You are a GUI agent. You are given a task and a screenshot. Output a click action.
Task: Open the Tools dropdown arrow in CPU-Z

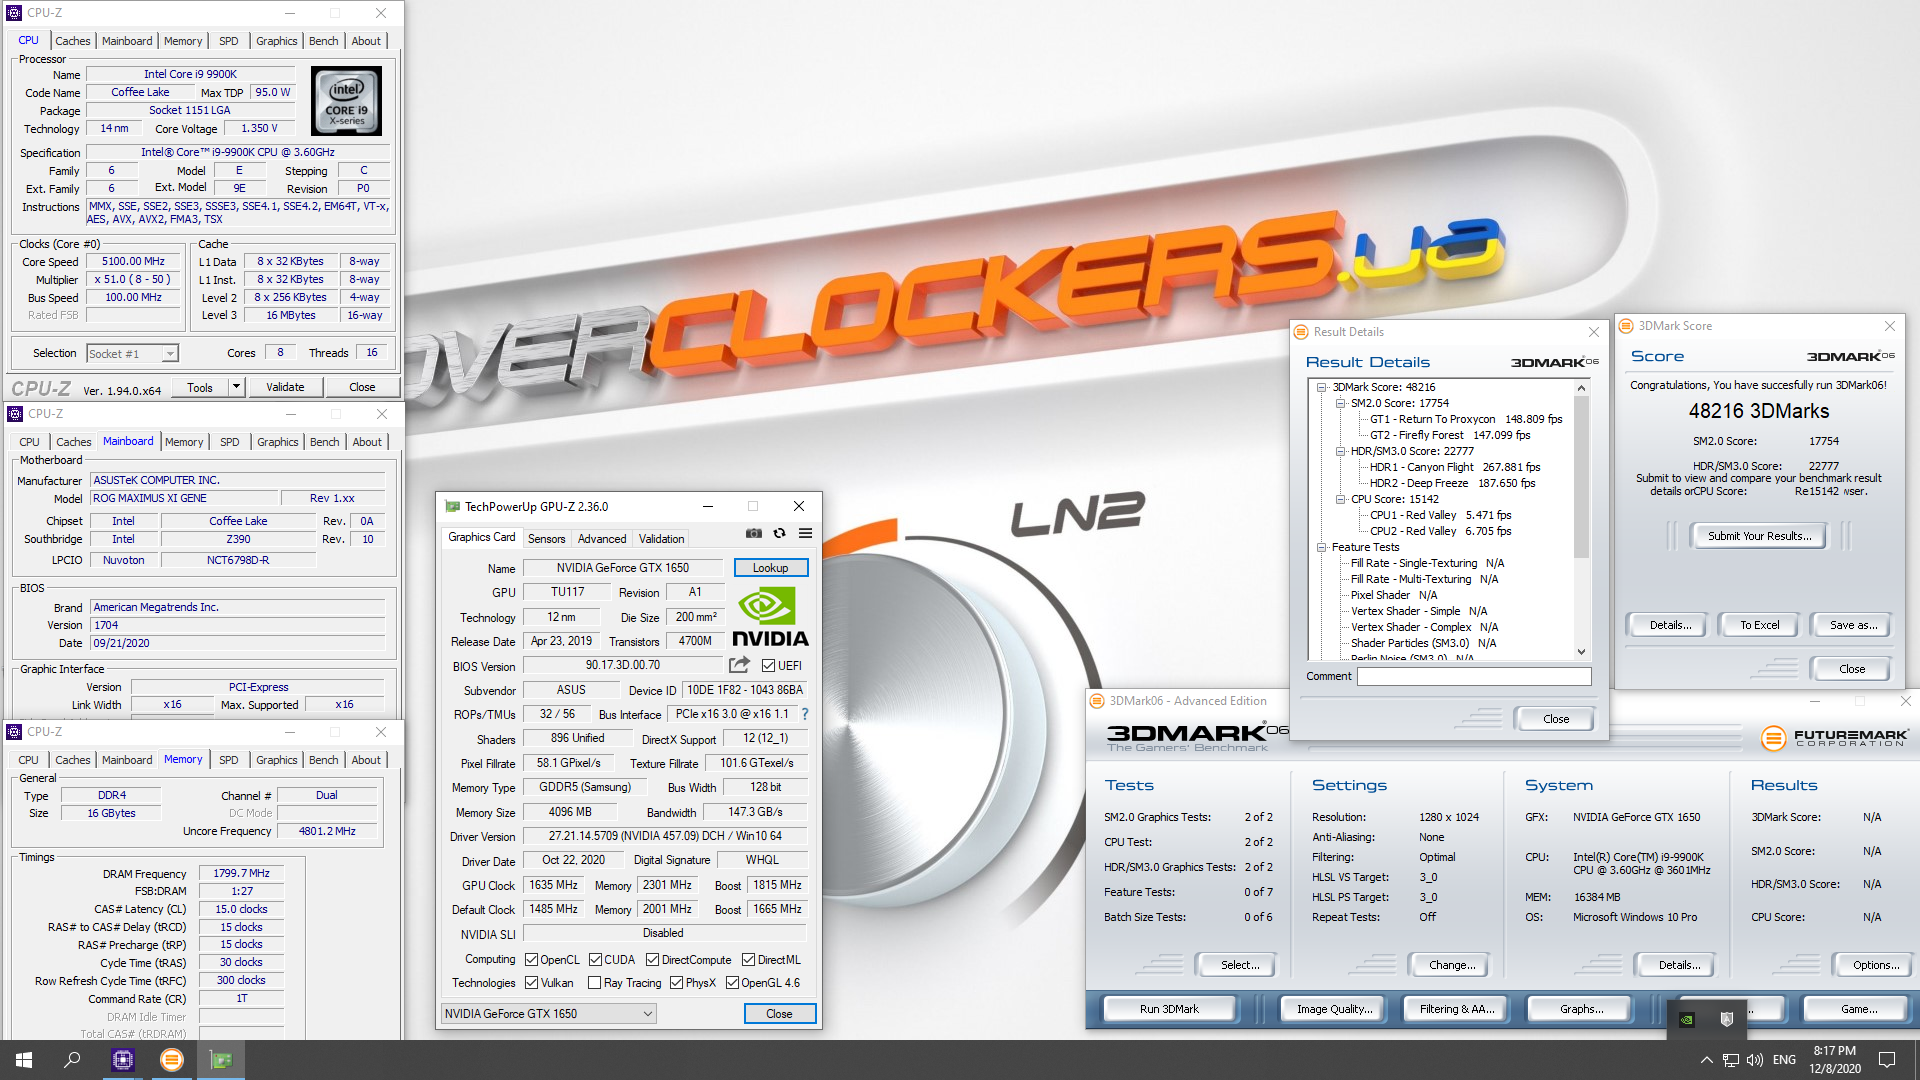237,387
